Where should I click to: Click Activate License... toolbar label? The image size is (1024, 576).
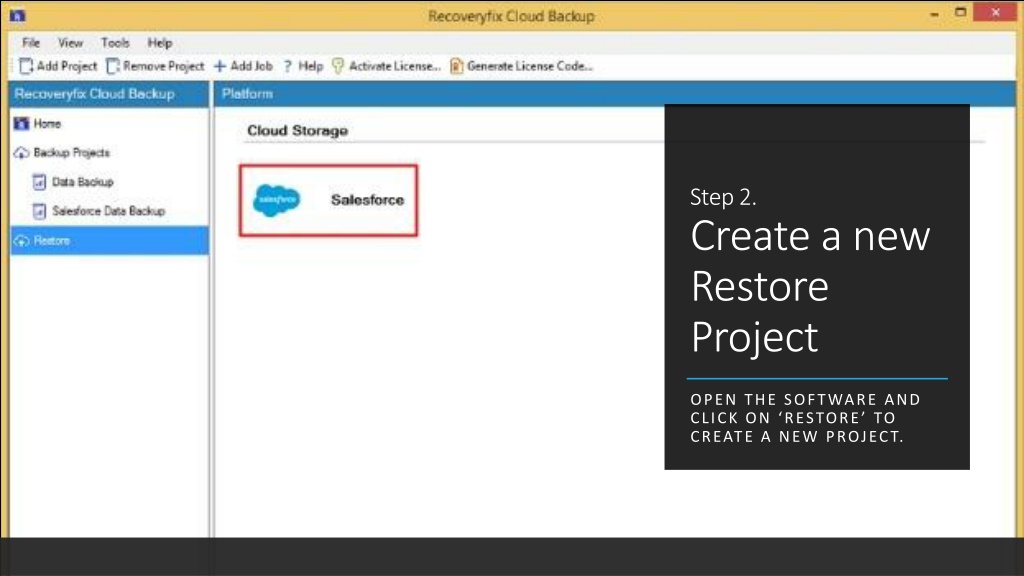(395, 66)
